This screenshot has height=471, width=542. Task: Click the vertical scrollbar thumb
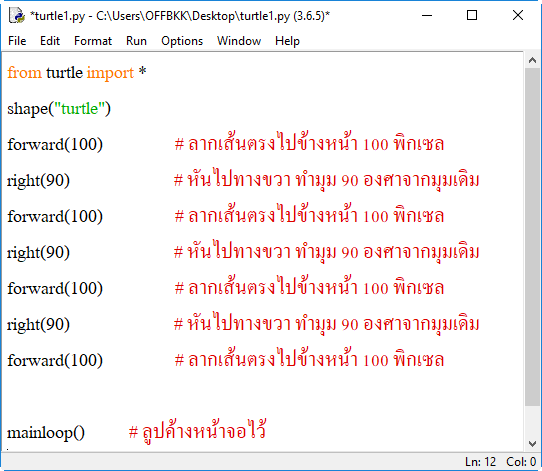point(532,237)
